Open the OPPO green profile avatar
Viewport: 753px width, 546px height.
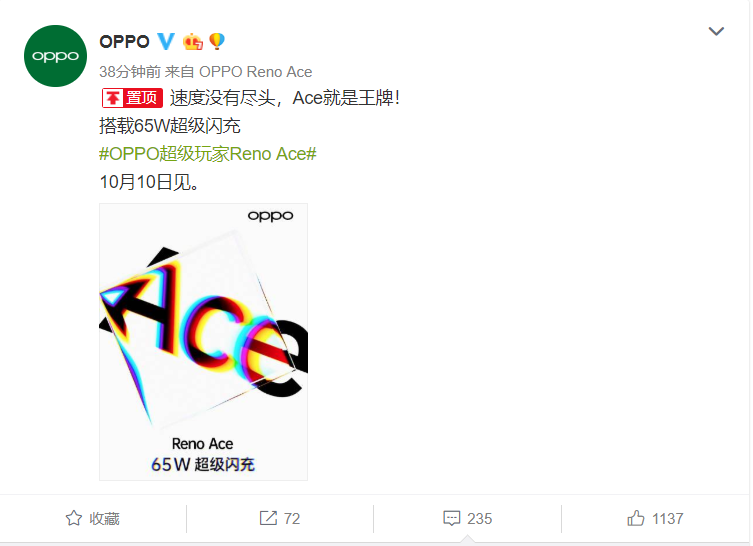(x=55, y=56)
